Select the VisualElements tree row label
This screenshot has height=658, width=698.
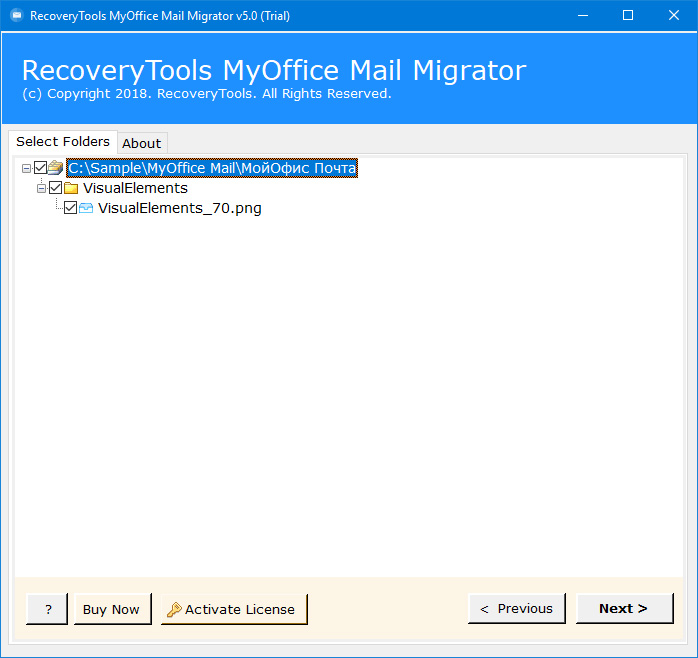(x=135, y=188)
